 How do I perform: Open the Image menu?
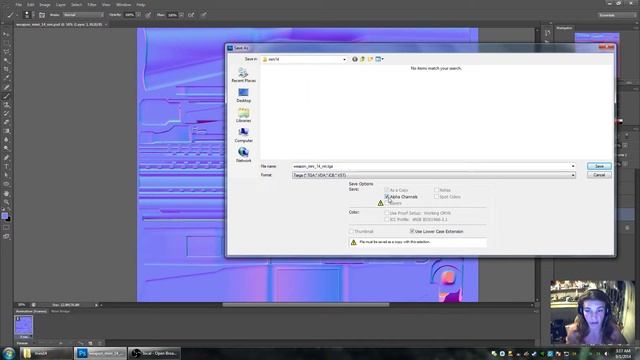point(45,5)
